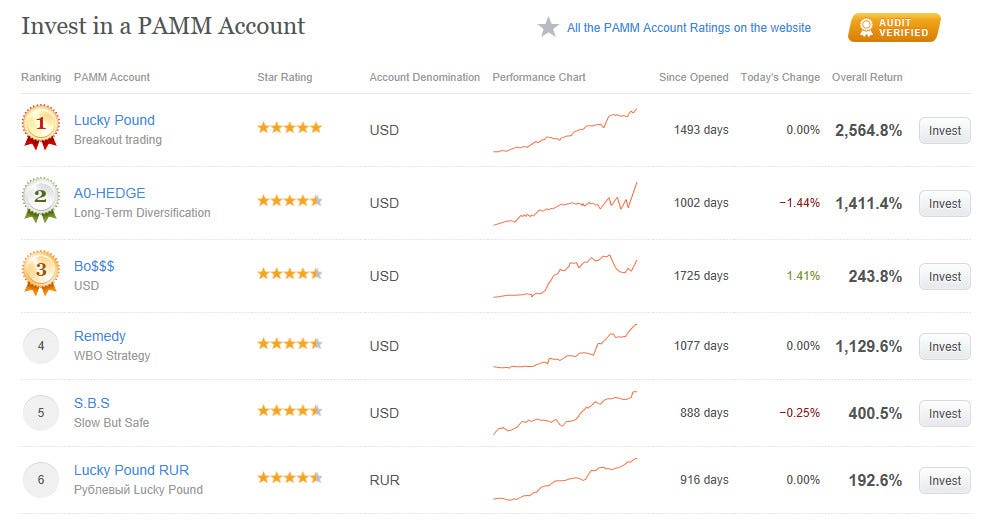Click the Audit Verified badge

click(893, 28)
